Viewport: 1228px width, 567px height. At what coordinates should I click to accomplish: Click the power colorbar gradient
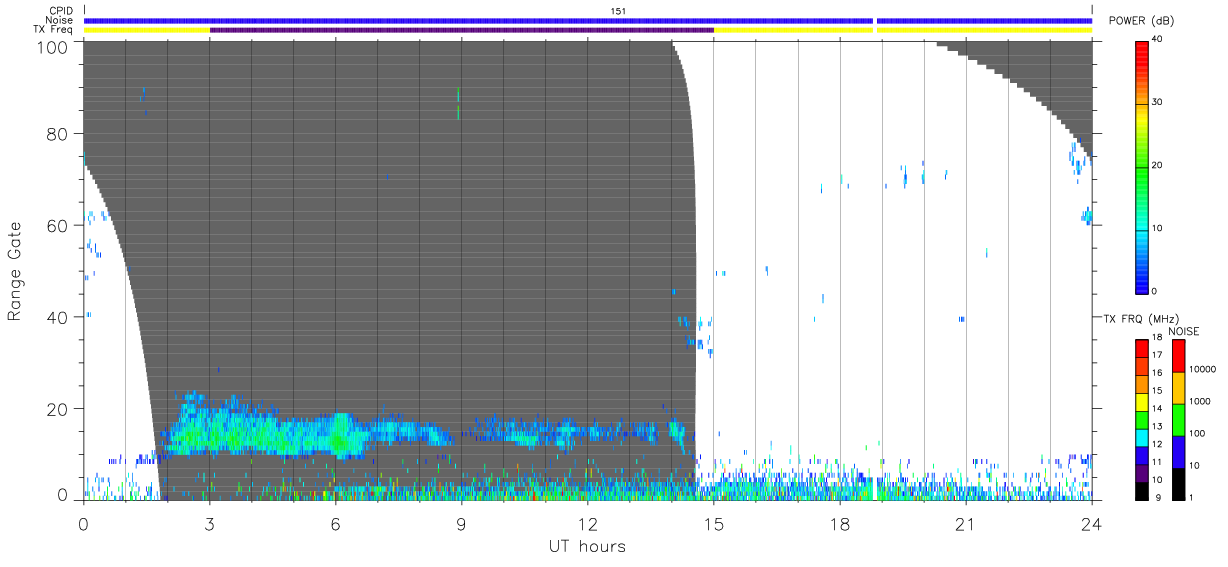coord(1142,166)
